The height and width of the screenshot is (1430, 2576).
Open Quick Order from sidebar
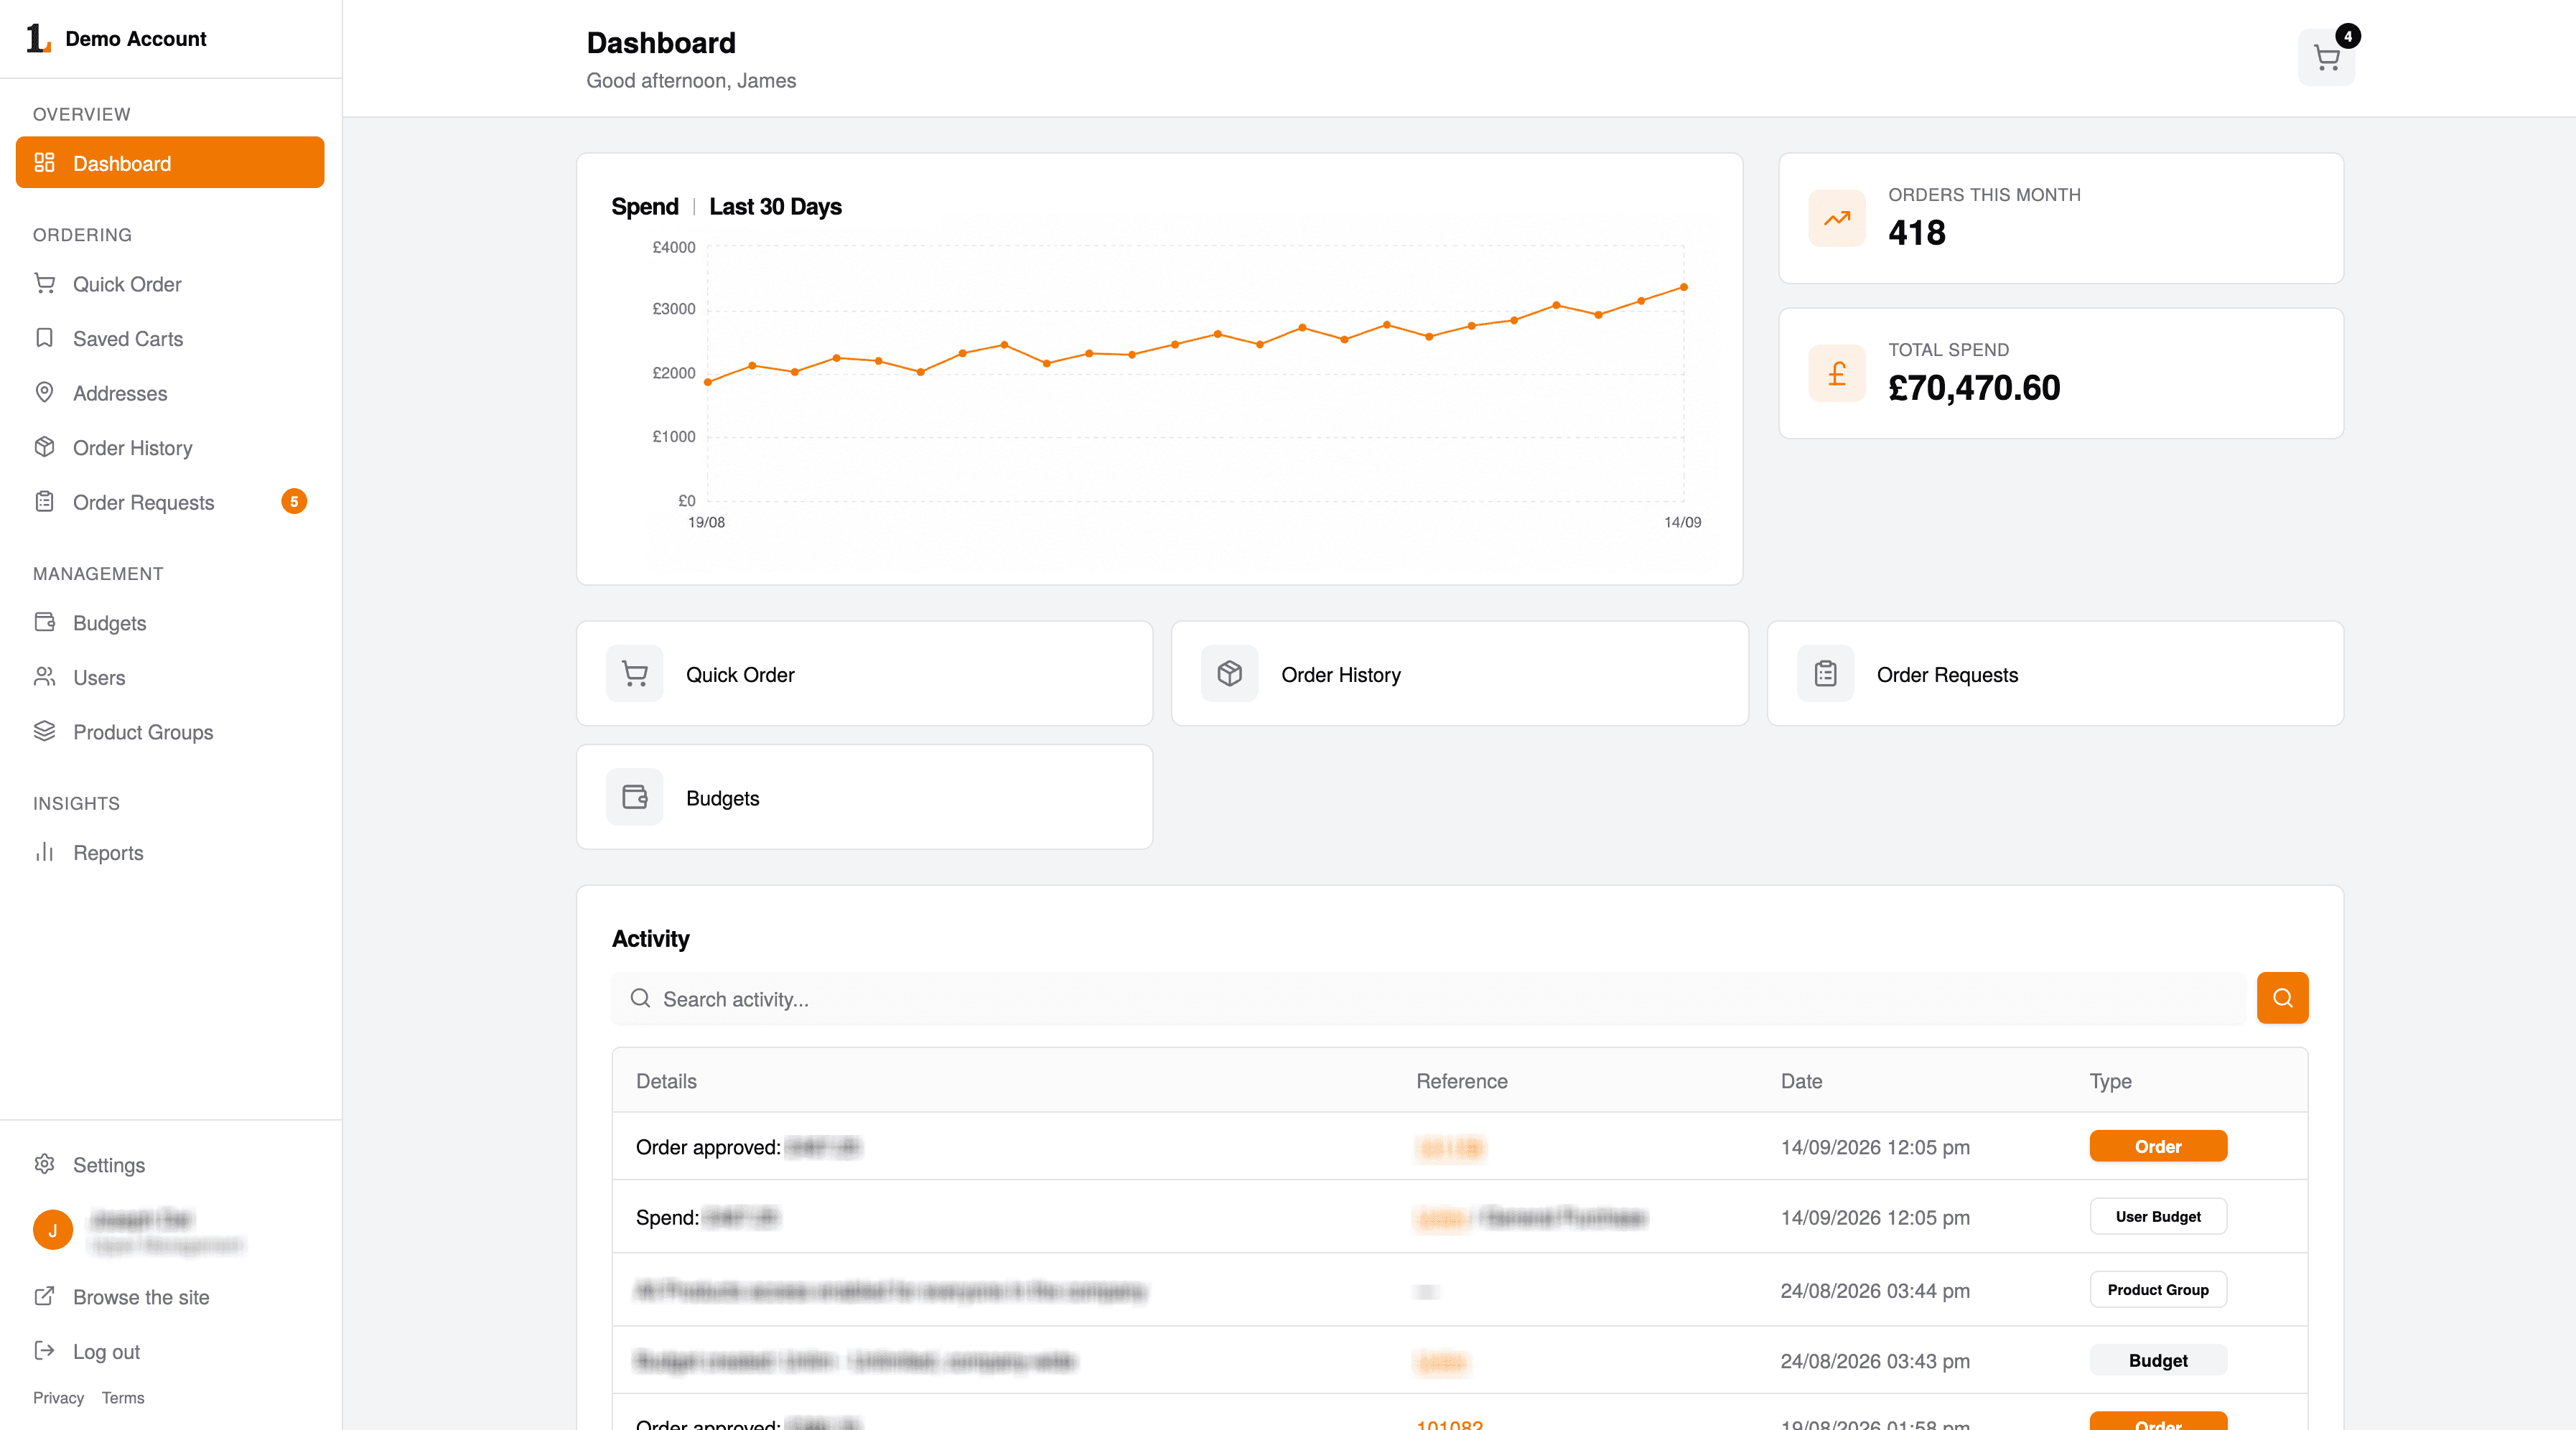pyautogui.click(x=127, y=284)
